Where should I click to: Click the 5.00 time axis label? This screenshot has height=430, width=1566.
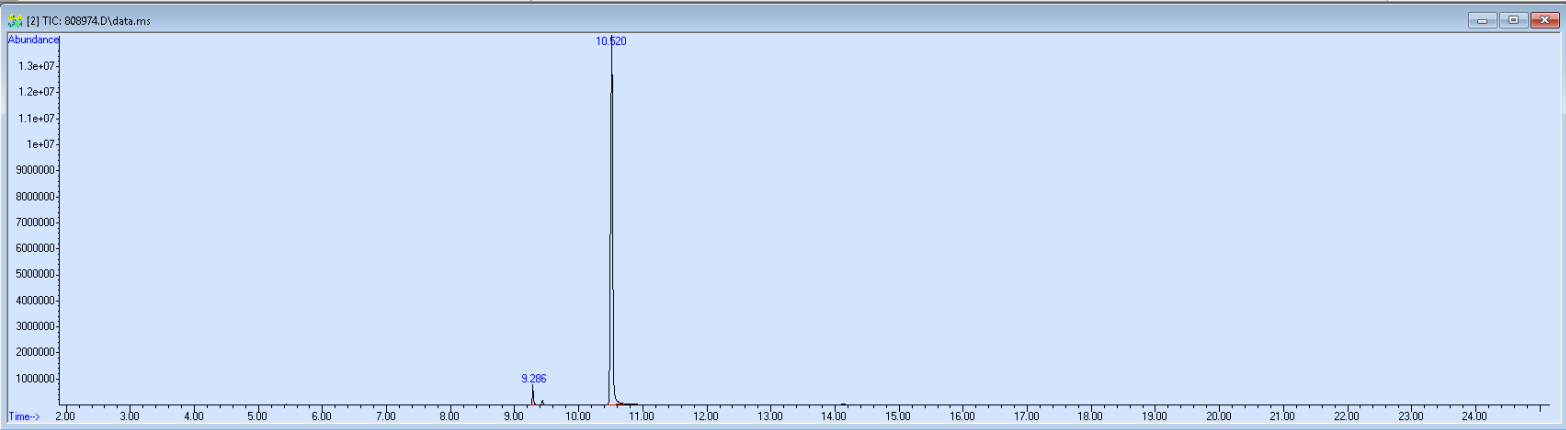pos(258,415)
